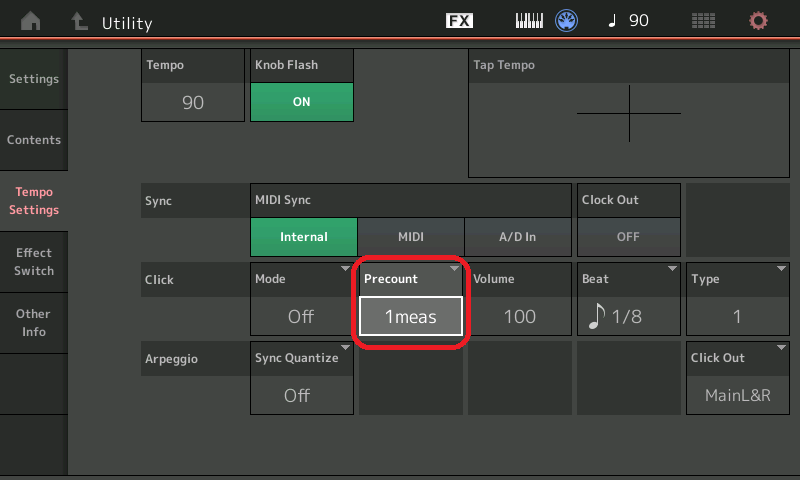
Task: Open the Contents tab
Action: point(34,140)
